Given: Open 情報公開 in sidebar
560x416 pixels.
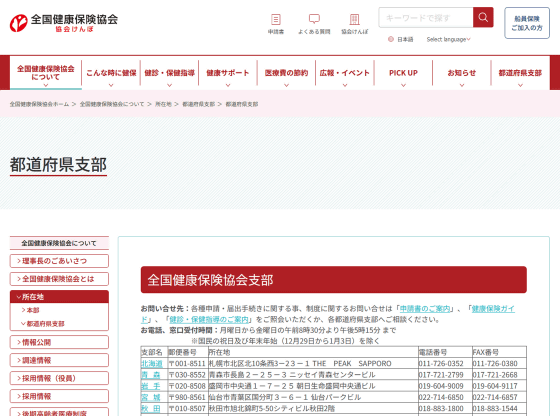Looking at the screenshot, I should point(59,342).
